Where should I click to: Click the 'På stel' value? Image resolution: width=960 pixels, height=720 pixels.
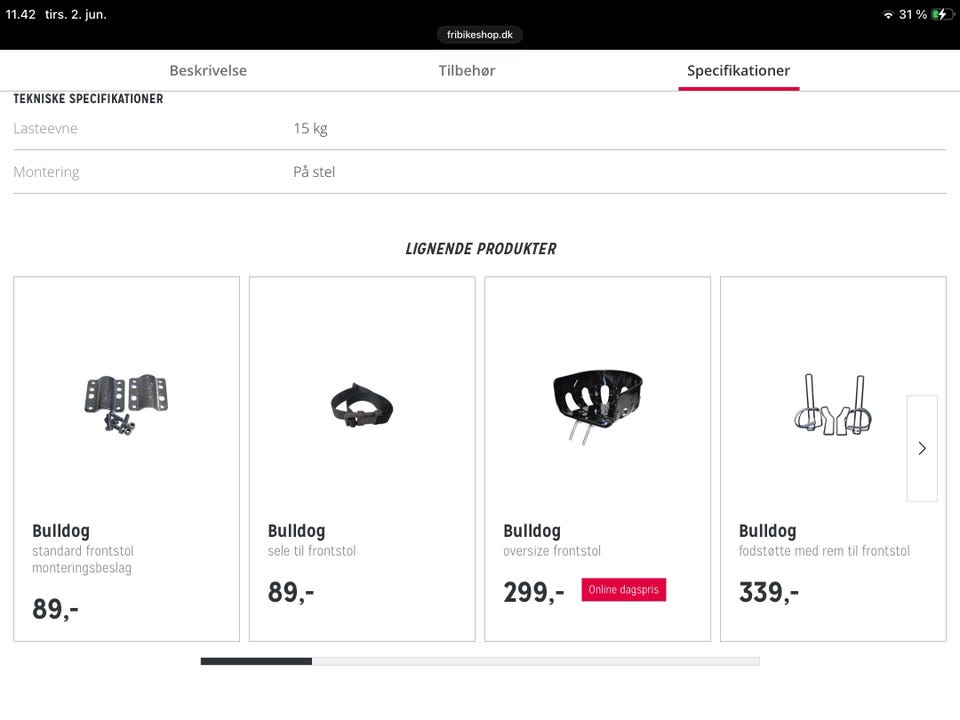pyautogui.click(x=314, y=172)
